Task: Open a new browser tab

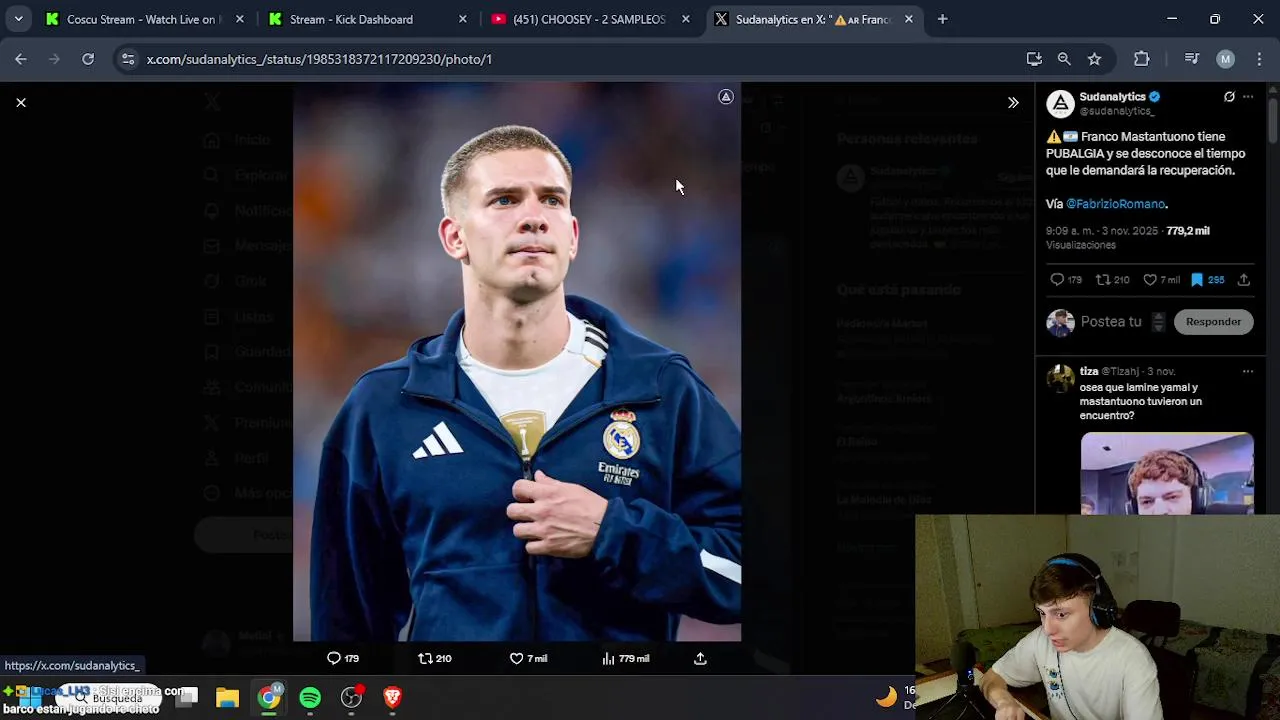Action: [x=942, y=19]
